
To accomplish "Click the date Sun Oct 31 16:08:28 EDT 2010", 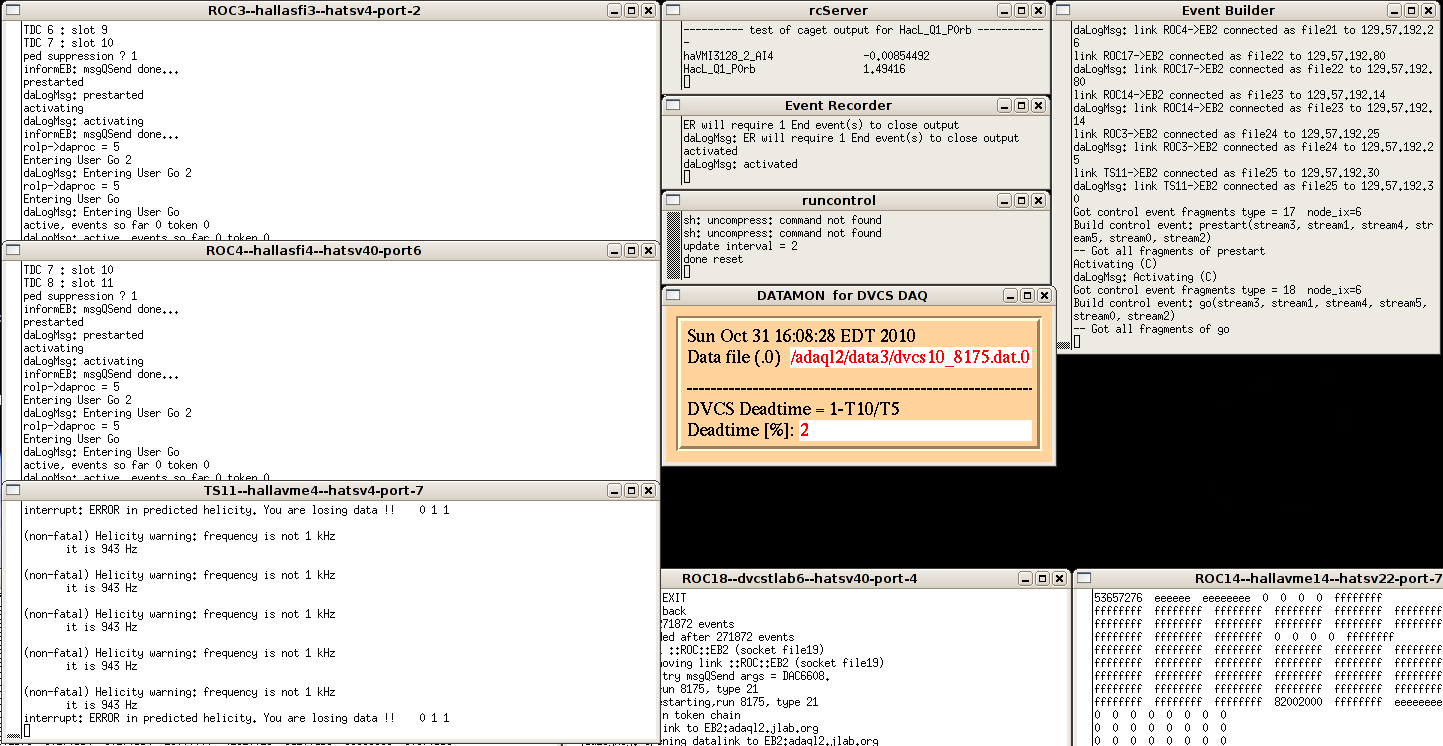I will [x=801, y=336].
